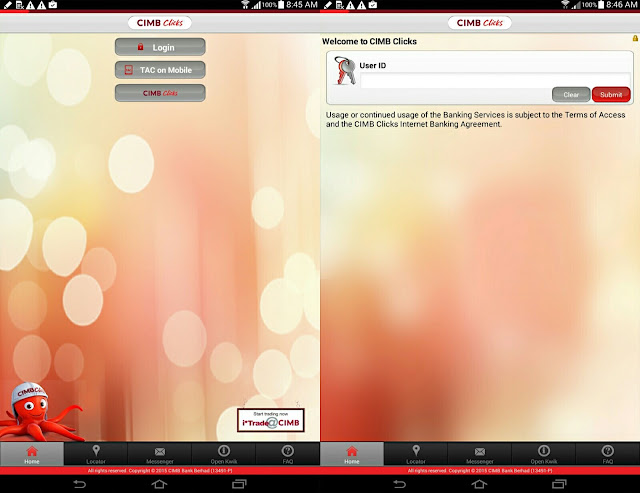Click the Clear button

(x=571, y=95)
